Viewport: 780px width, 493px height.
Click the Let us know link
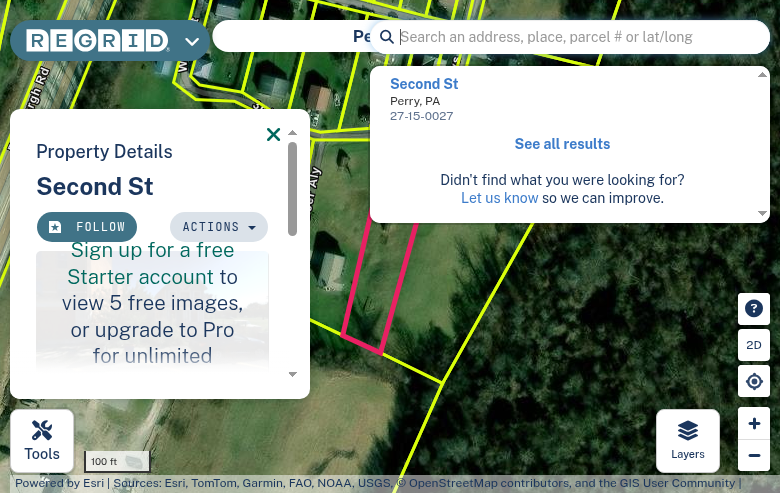[x=499, y=198]
